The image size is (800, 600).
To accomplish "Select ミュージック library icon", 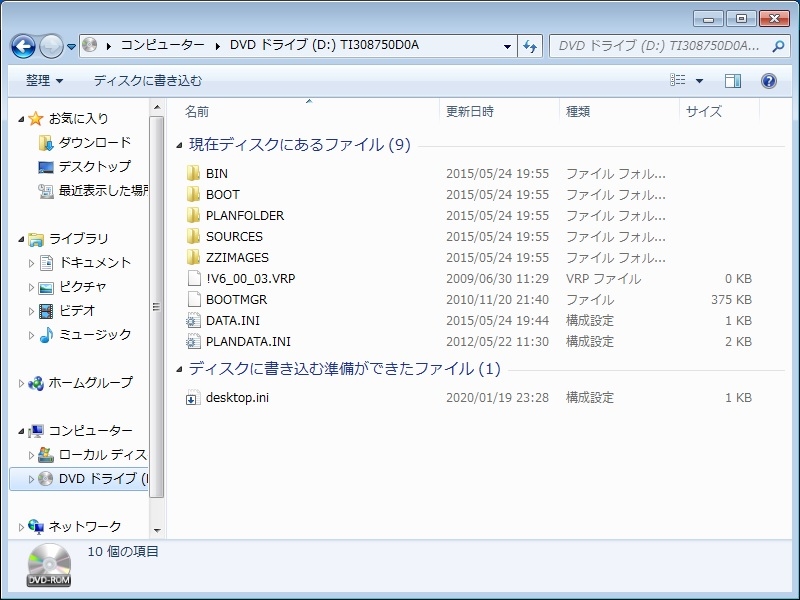I will [x=46, y=335].
